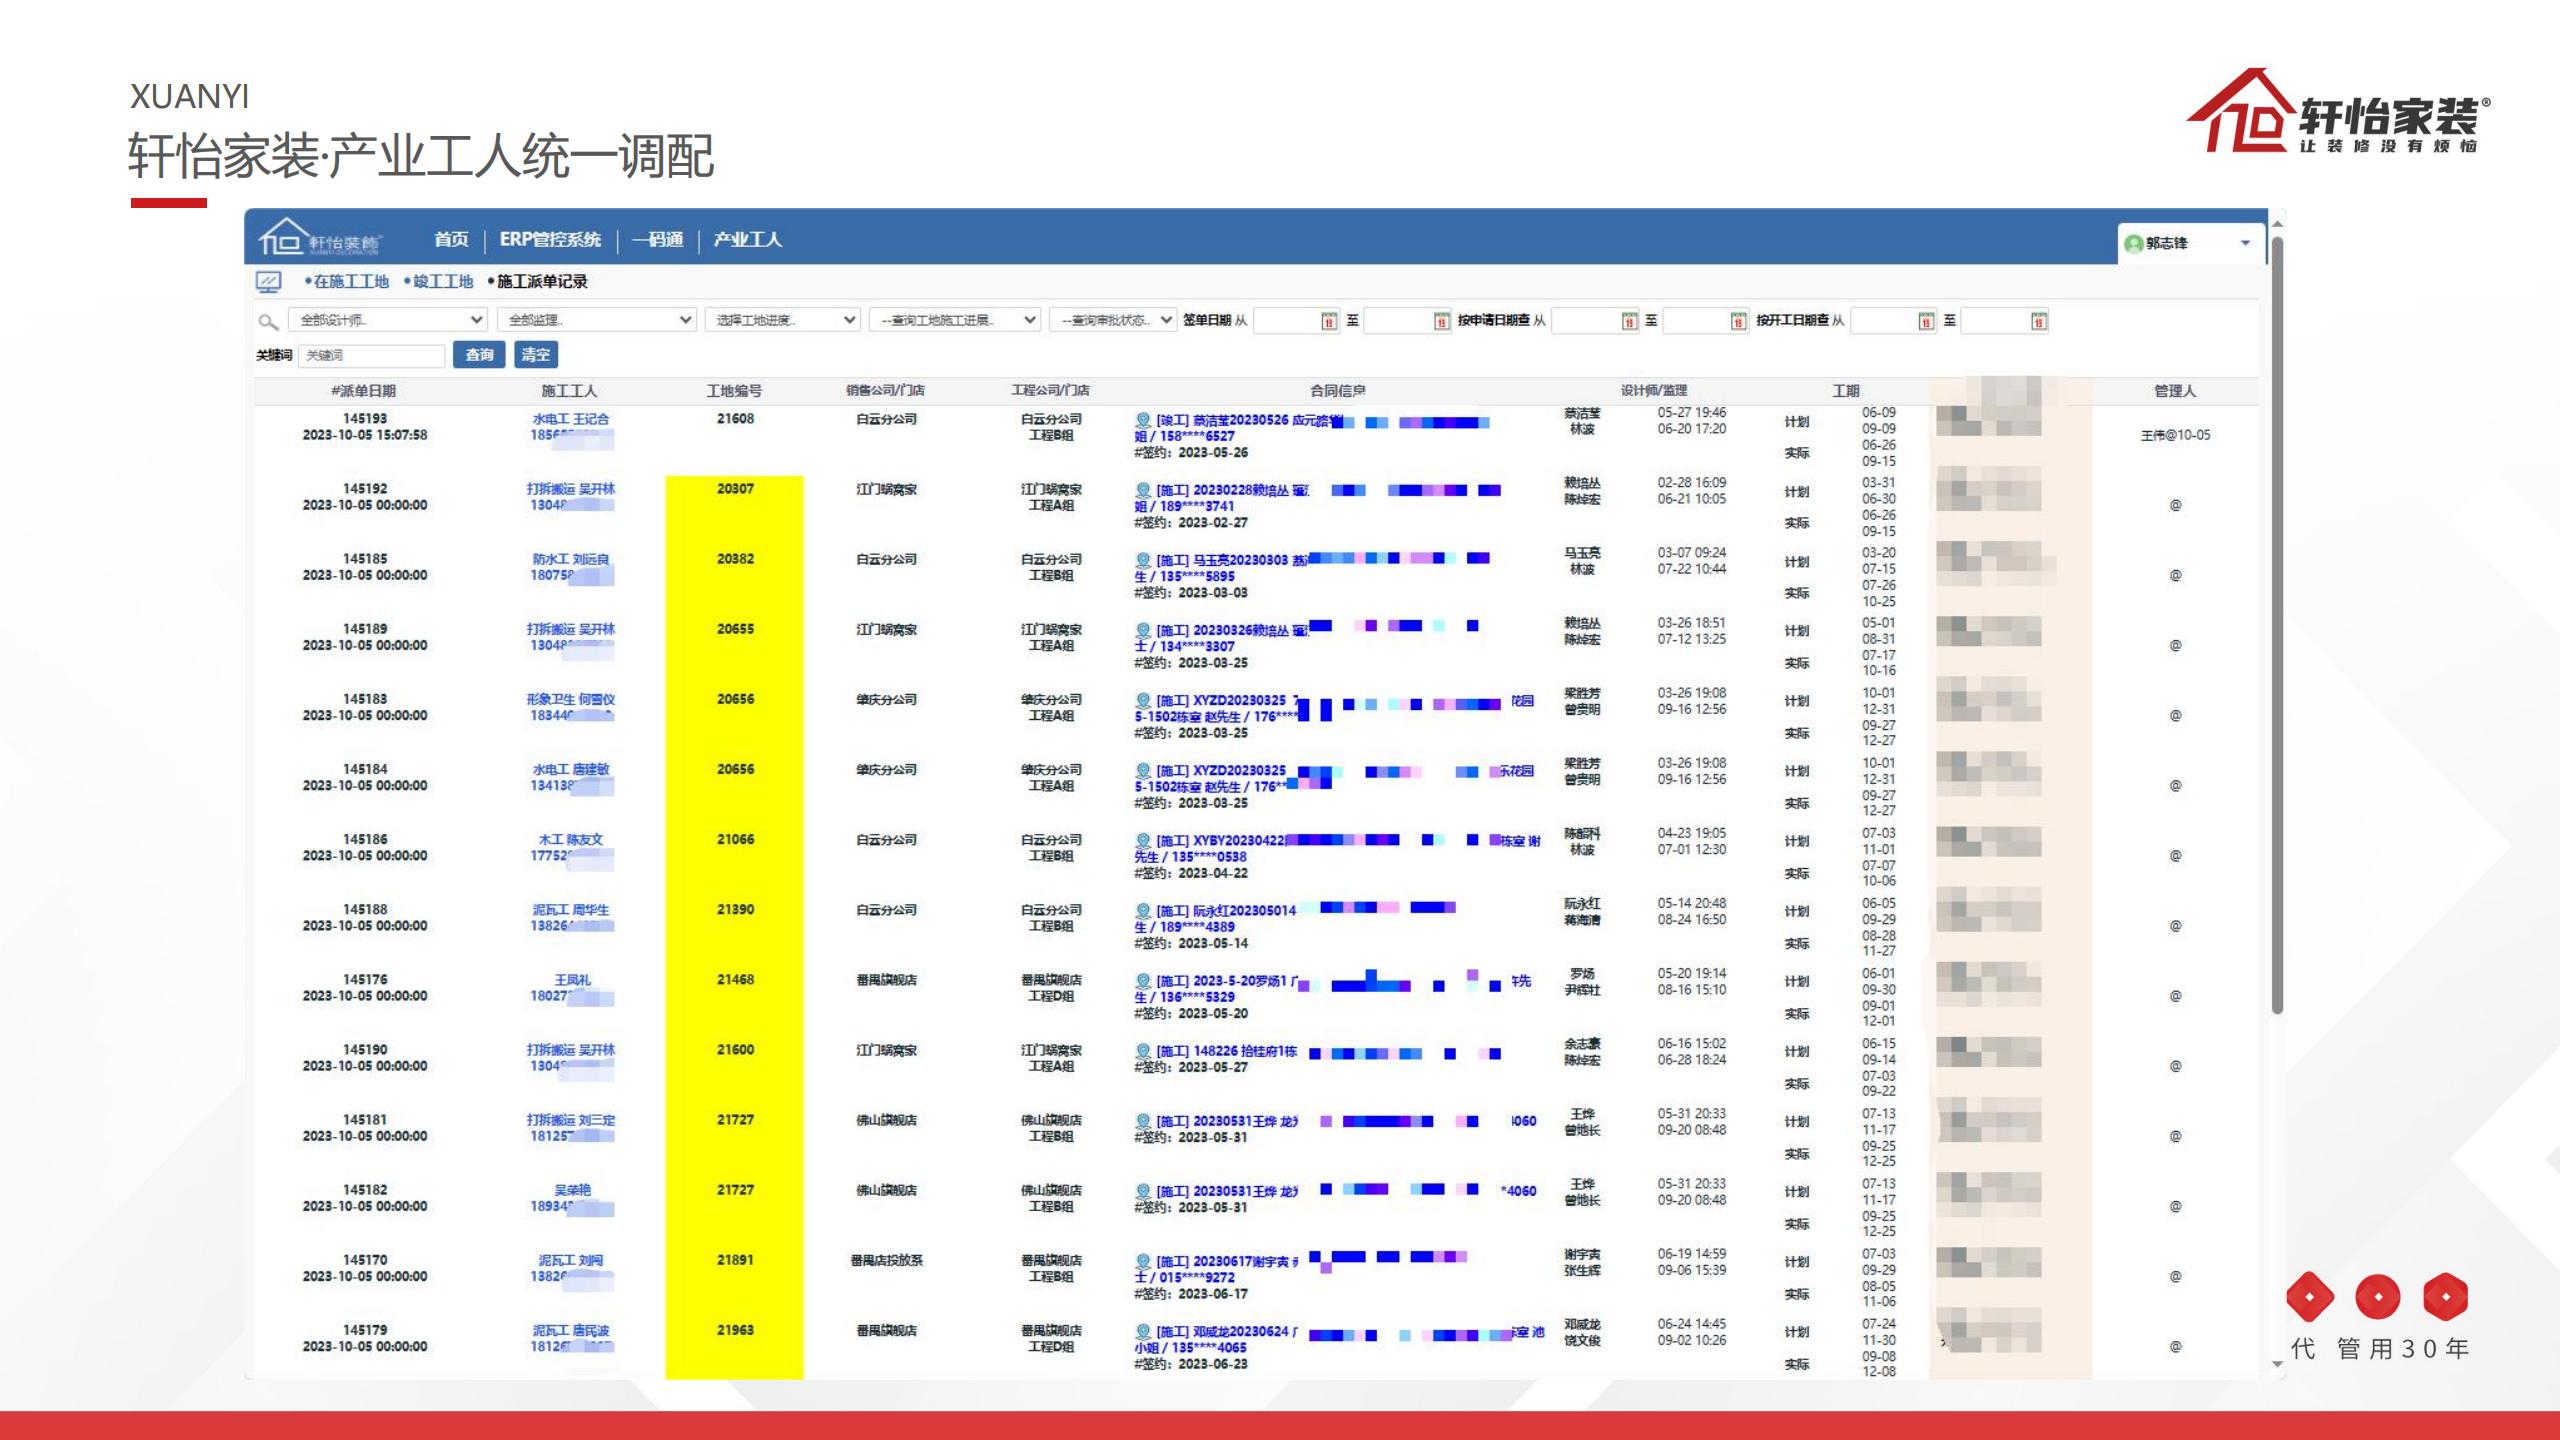
Task: Click 合同信息 column header
Action: (x=1338, y=391)
